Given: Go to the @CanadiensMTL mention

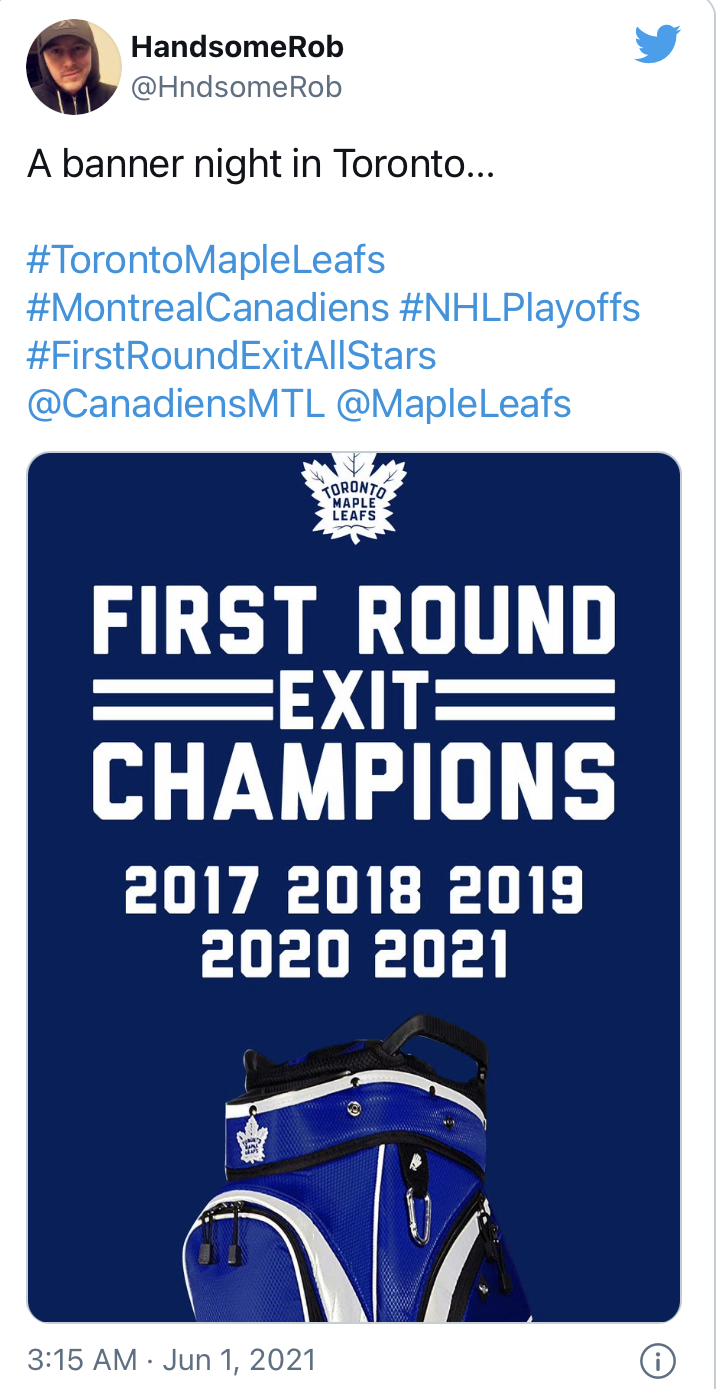Looking at the screenshot, I should coord(176,403).
